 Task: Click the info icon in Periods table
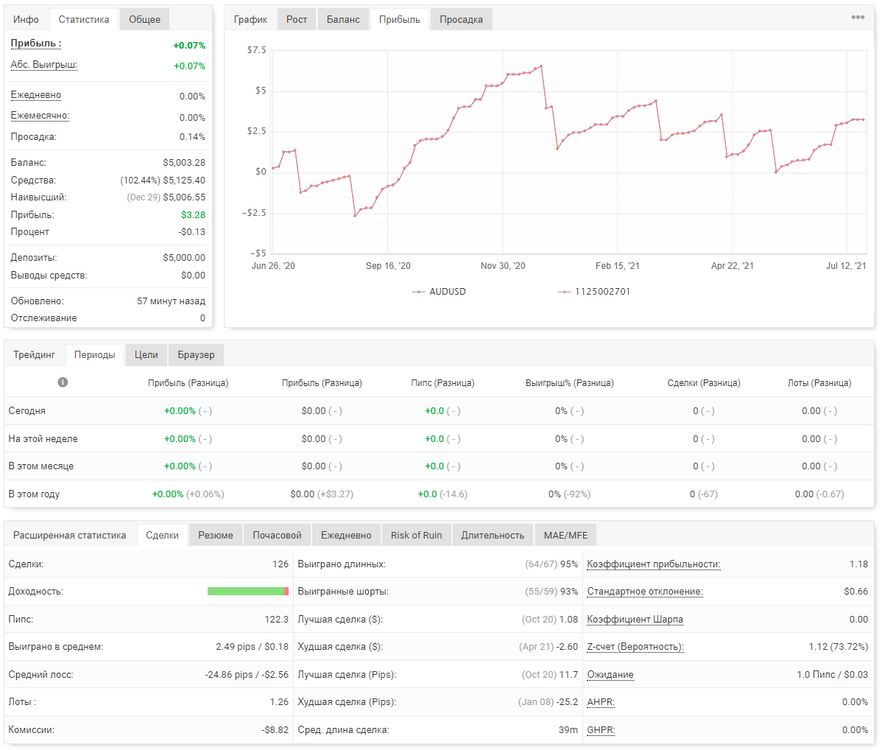pos(62,382)
